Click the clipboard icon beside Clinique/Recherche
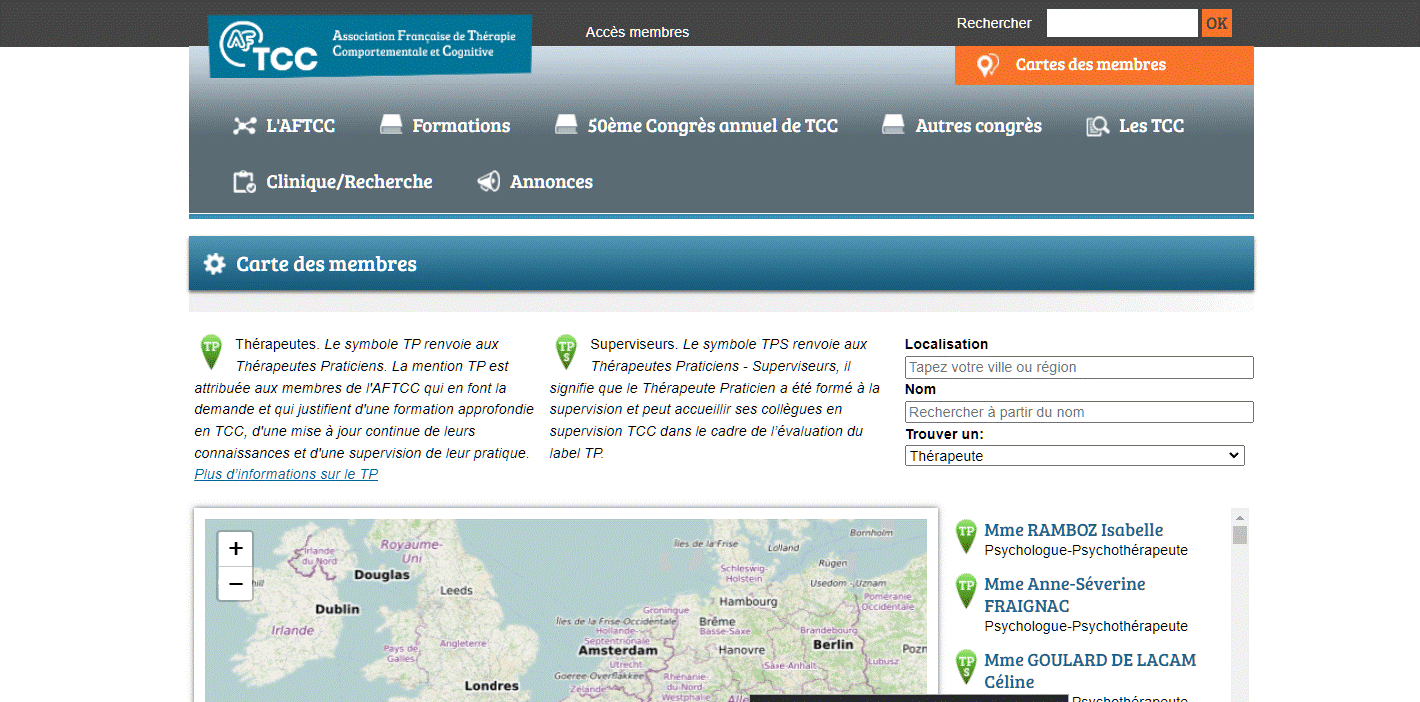The image size is (1420, 702). pyautogui.click(x=244, y=182)
